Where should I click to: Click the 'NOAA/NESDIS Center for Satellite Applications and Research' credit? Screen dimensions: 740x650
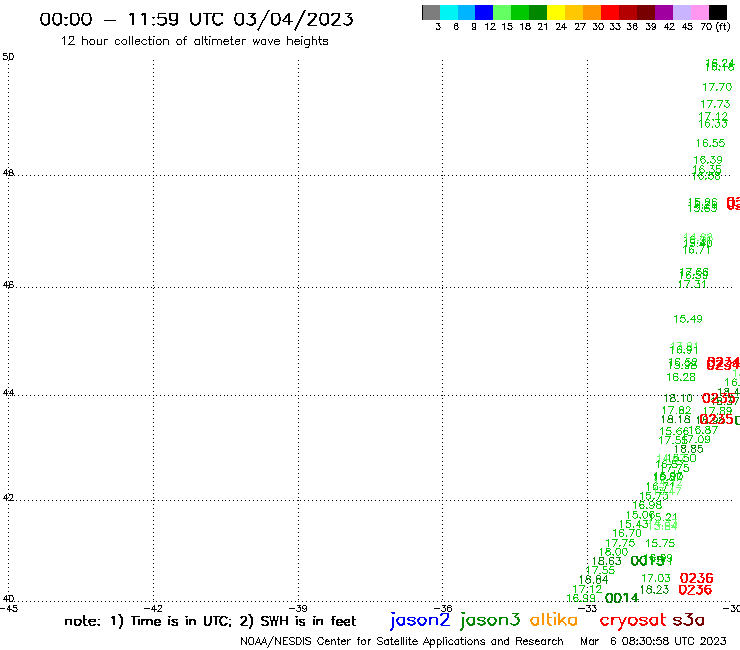pyautogui.click(x=402, y=641)
